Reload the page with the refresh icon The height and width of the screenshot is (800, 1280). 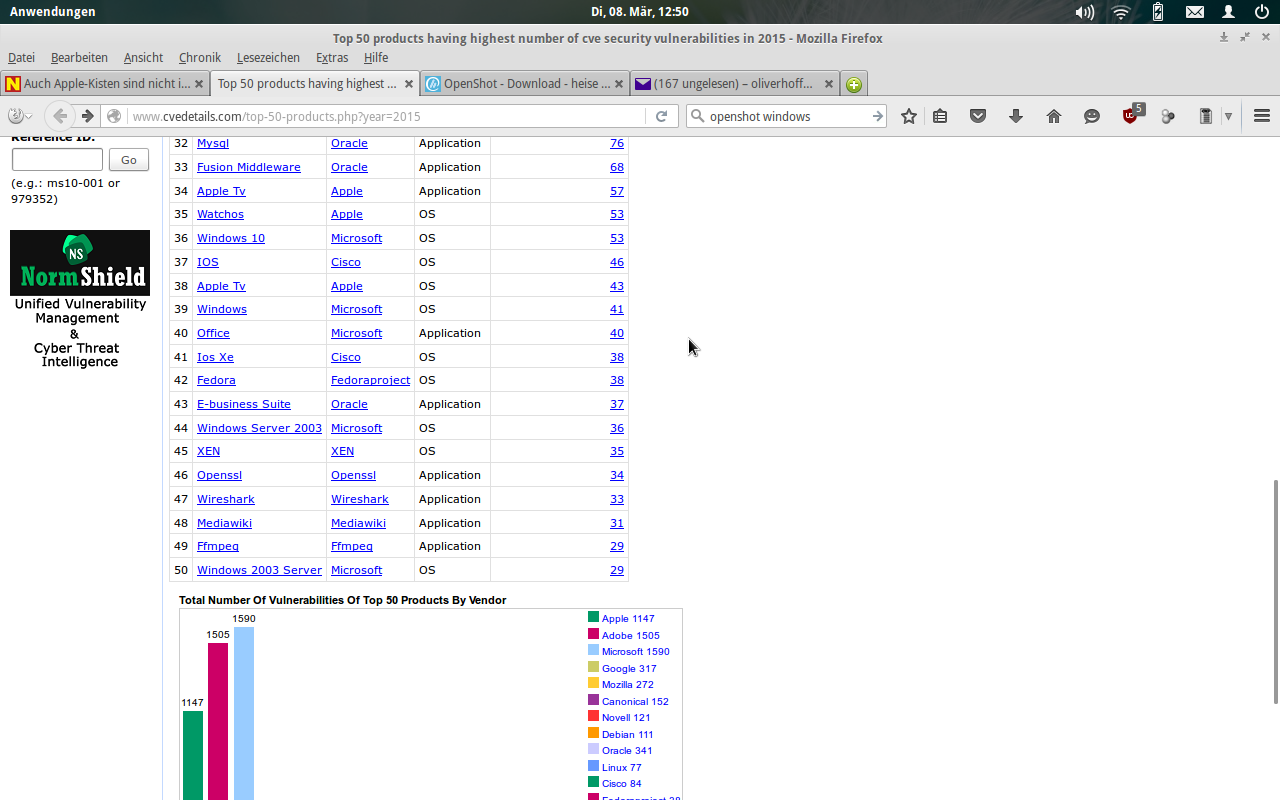[661, 116]
